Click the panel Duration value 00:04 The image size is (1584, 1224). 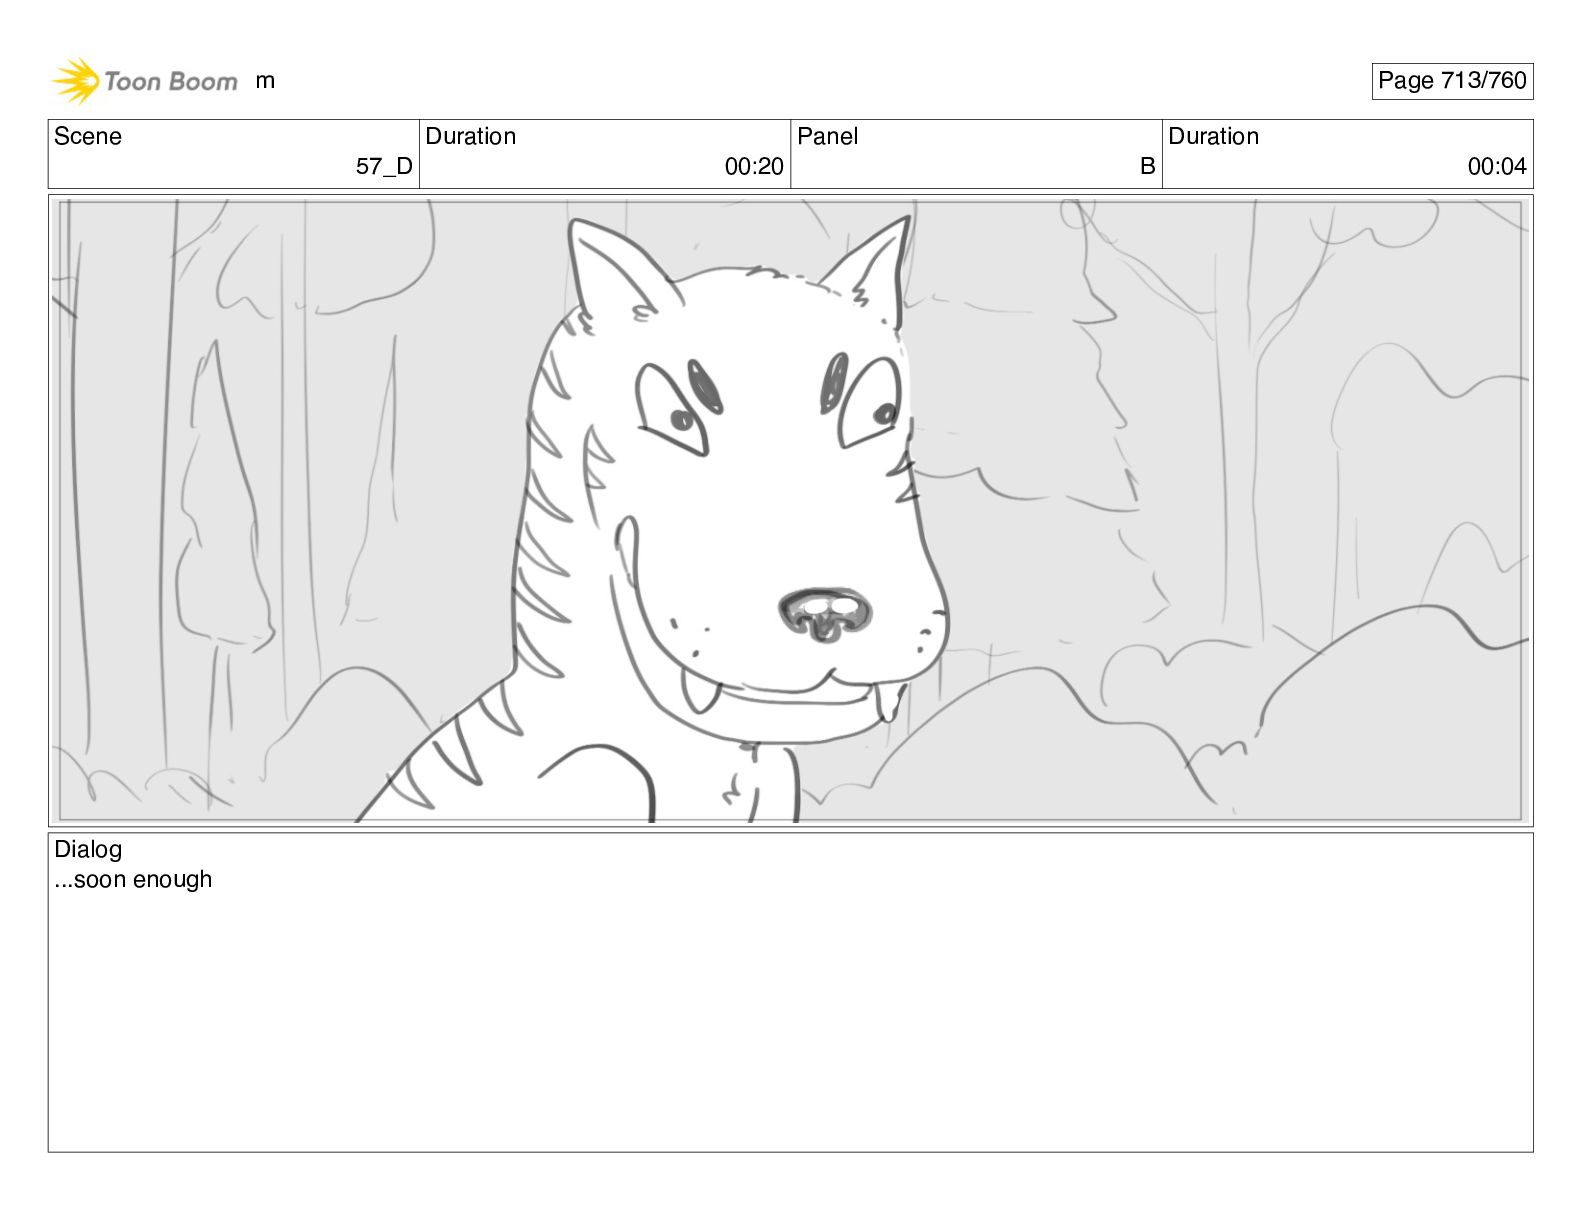coord(1497,167)
